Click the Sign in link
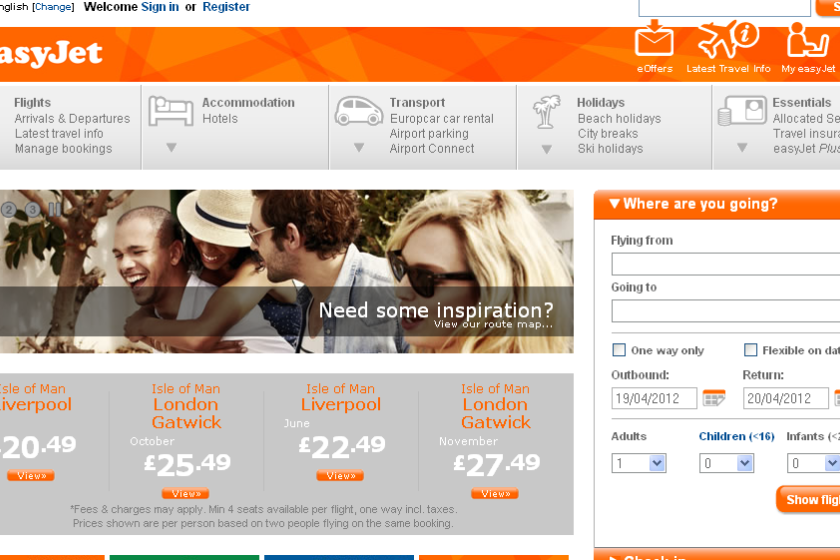Viewport: 840px width, 560px height. pyautogui.click(x=160, y=7)
